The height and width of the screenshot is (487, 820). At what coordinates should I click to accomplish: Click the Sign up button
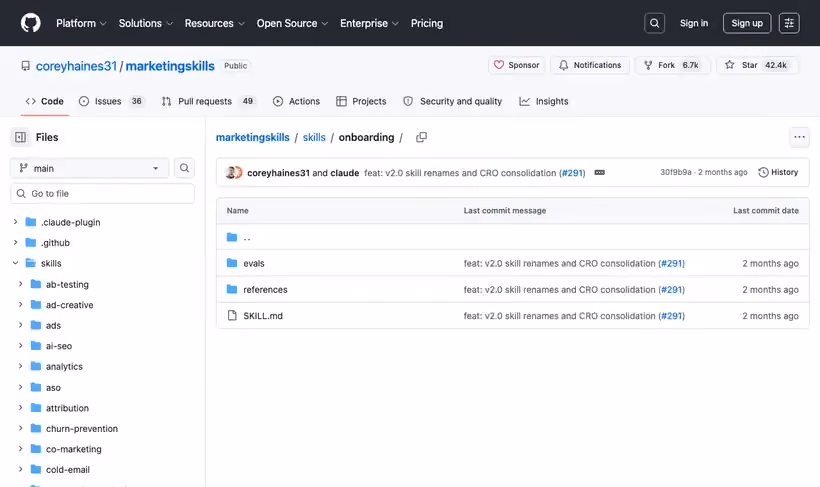[747, 23]
